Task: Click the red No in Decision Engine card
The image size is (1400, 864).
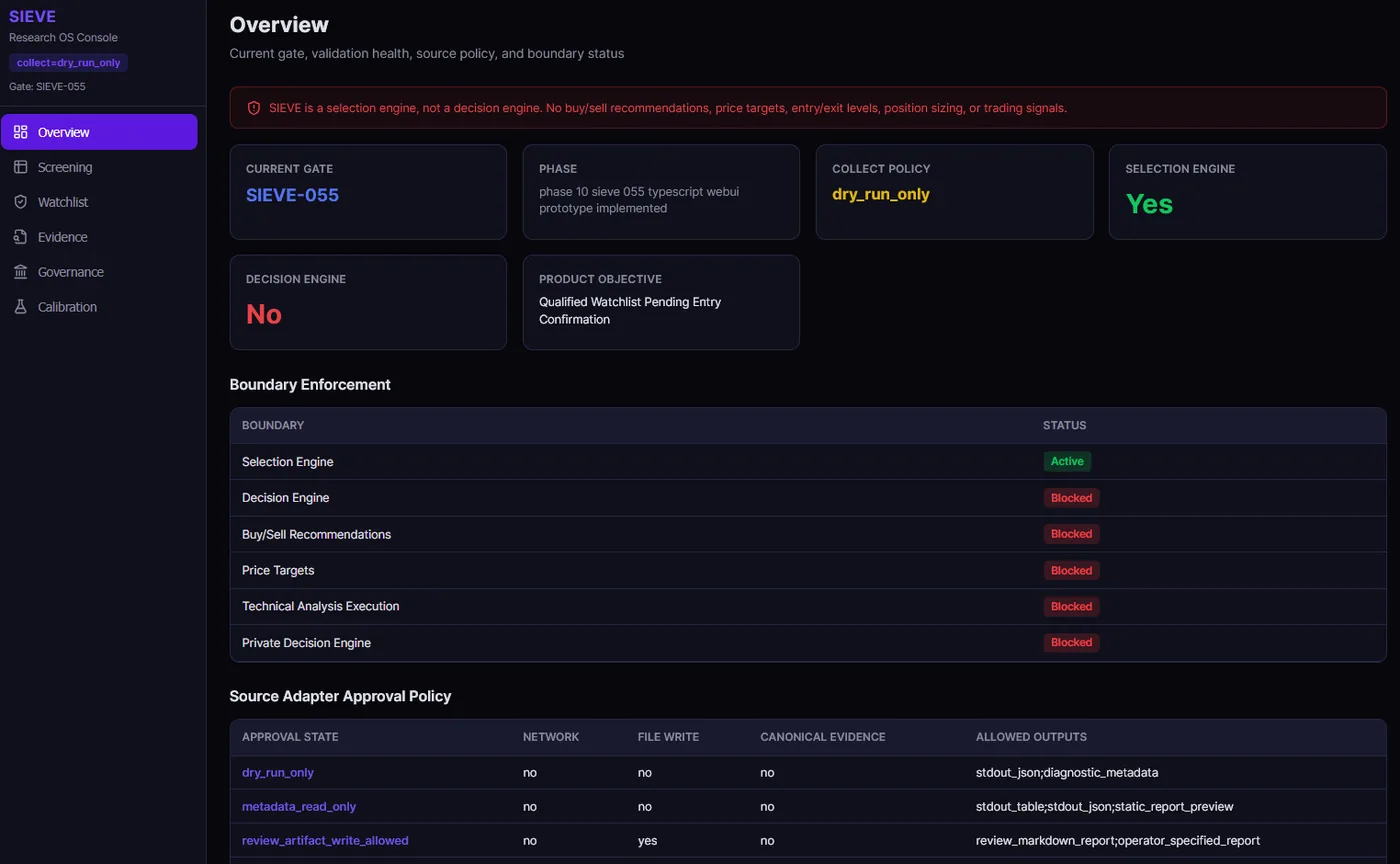Action: 264,314
